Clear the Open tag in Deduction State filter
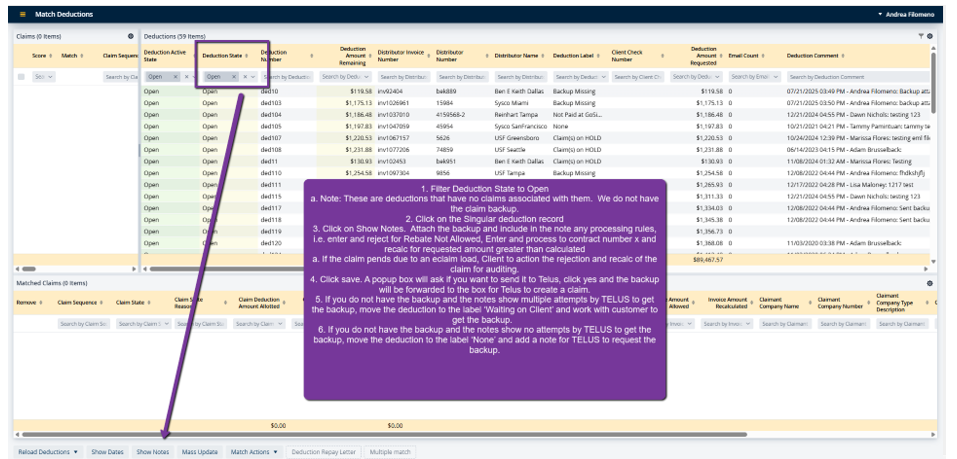The width and height of the screenshot is (957, 459). click(x=234, y=77)
